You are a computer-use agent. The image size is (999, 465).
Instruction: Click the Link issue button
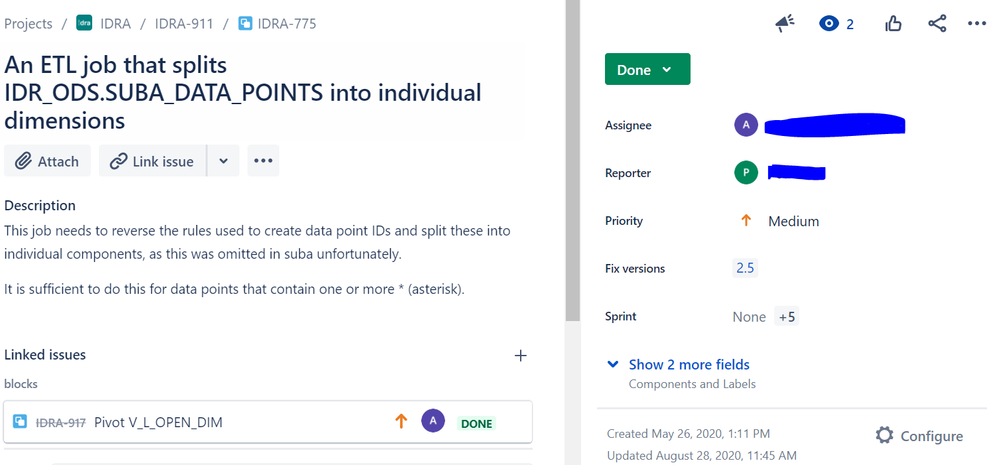pos(152,161)
